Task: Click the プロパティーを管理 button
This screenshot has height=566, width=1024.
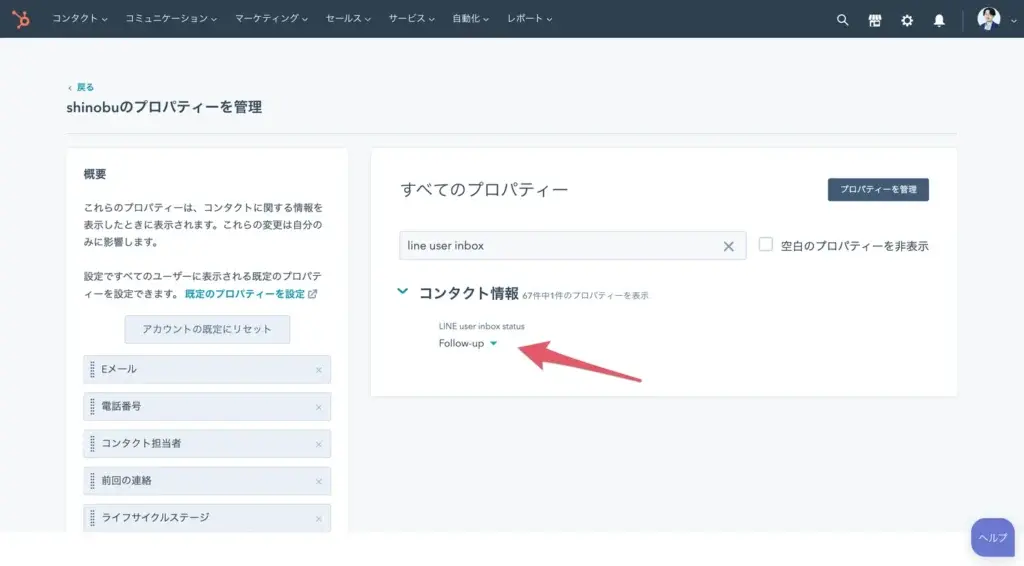Action: [878, 189]
